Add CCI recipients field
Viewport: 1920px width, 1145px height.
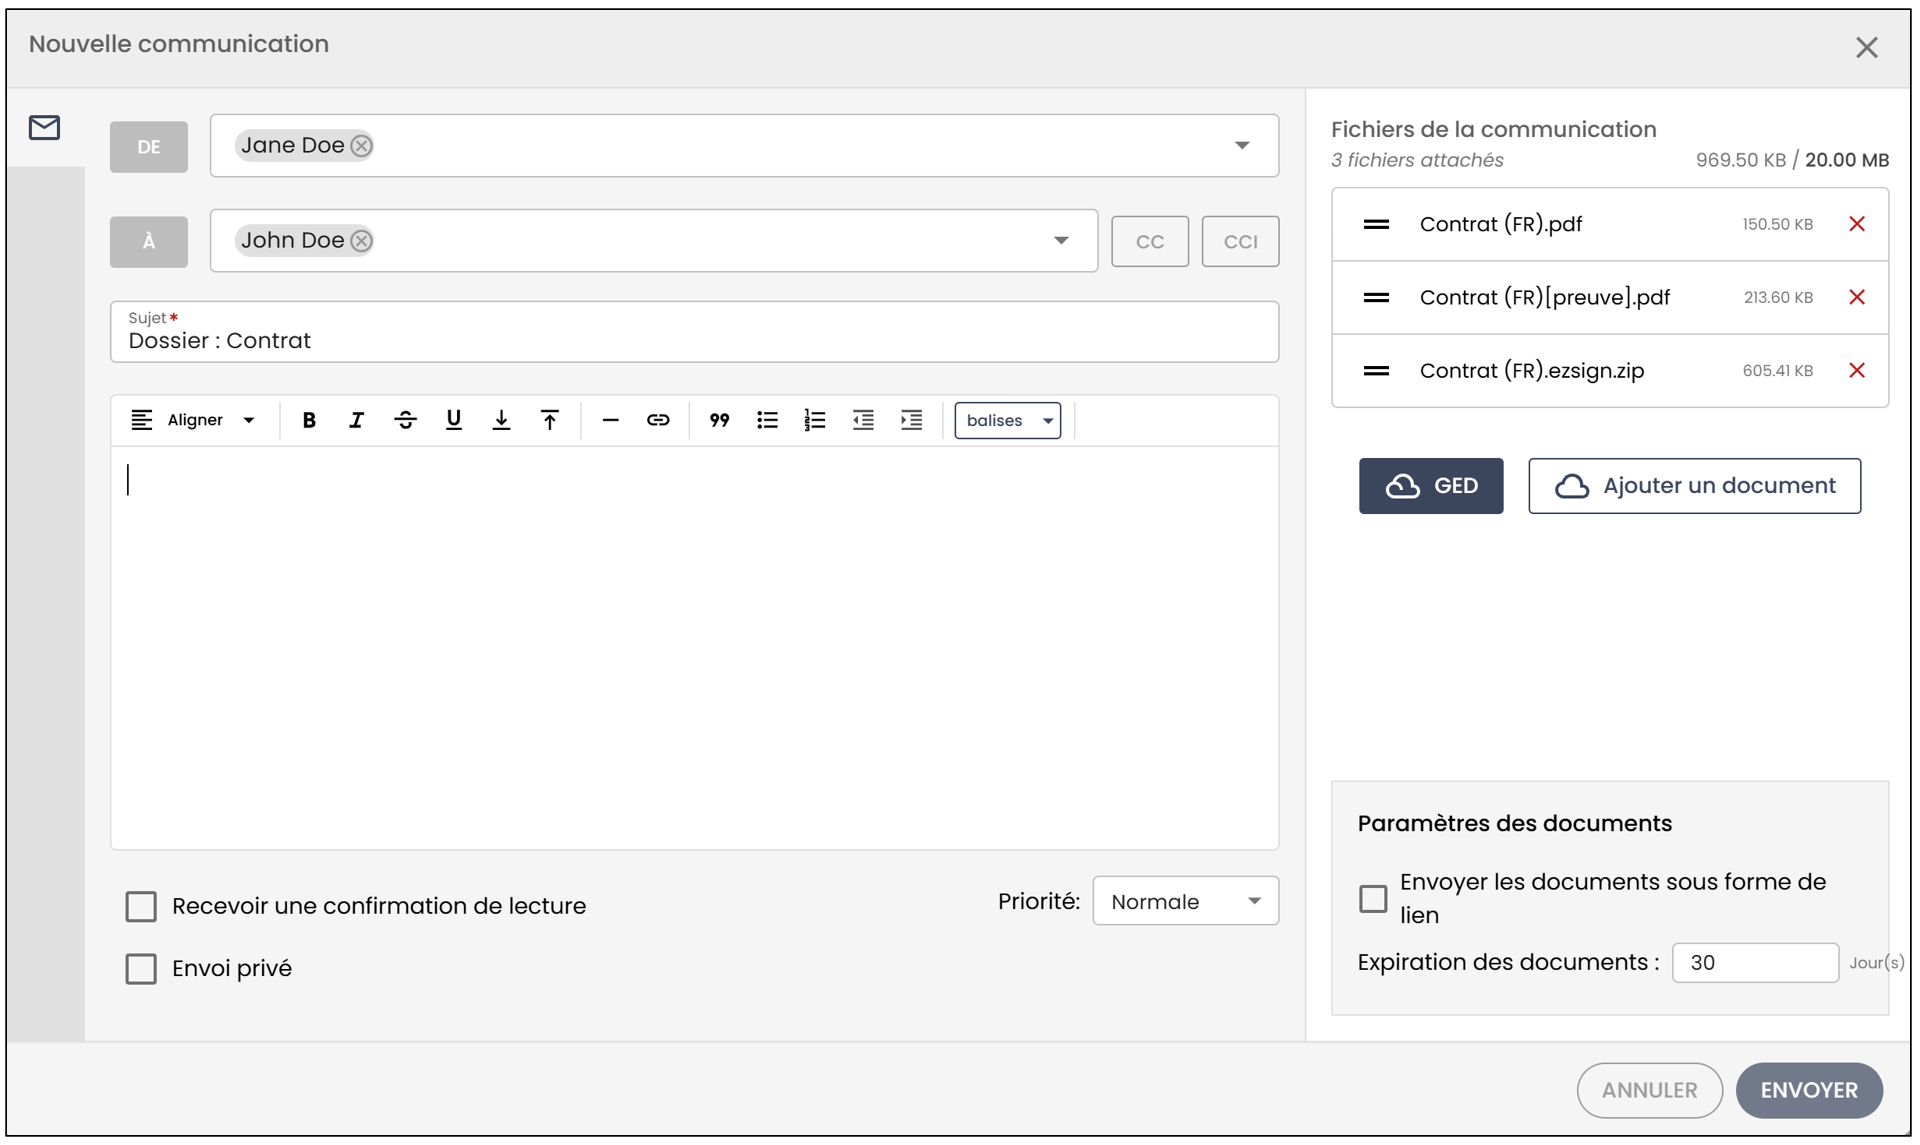1240,241
